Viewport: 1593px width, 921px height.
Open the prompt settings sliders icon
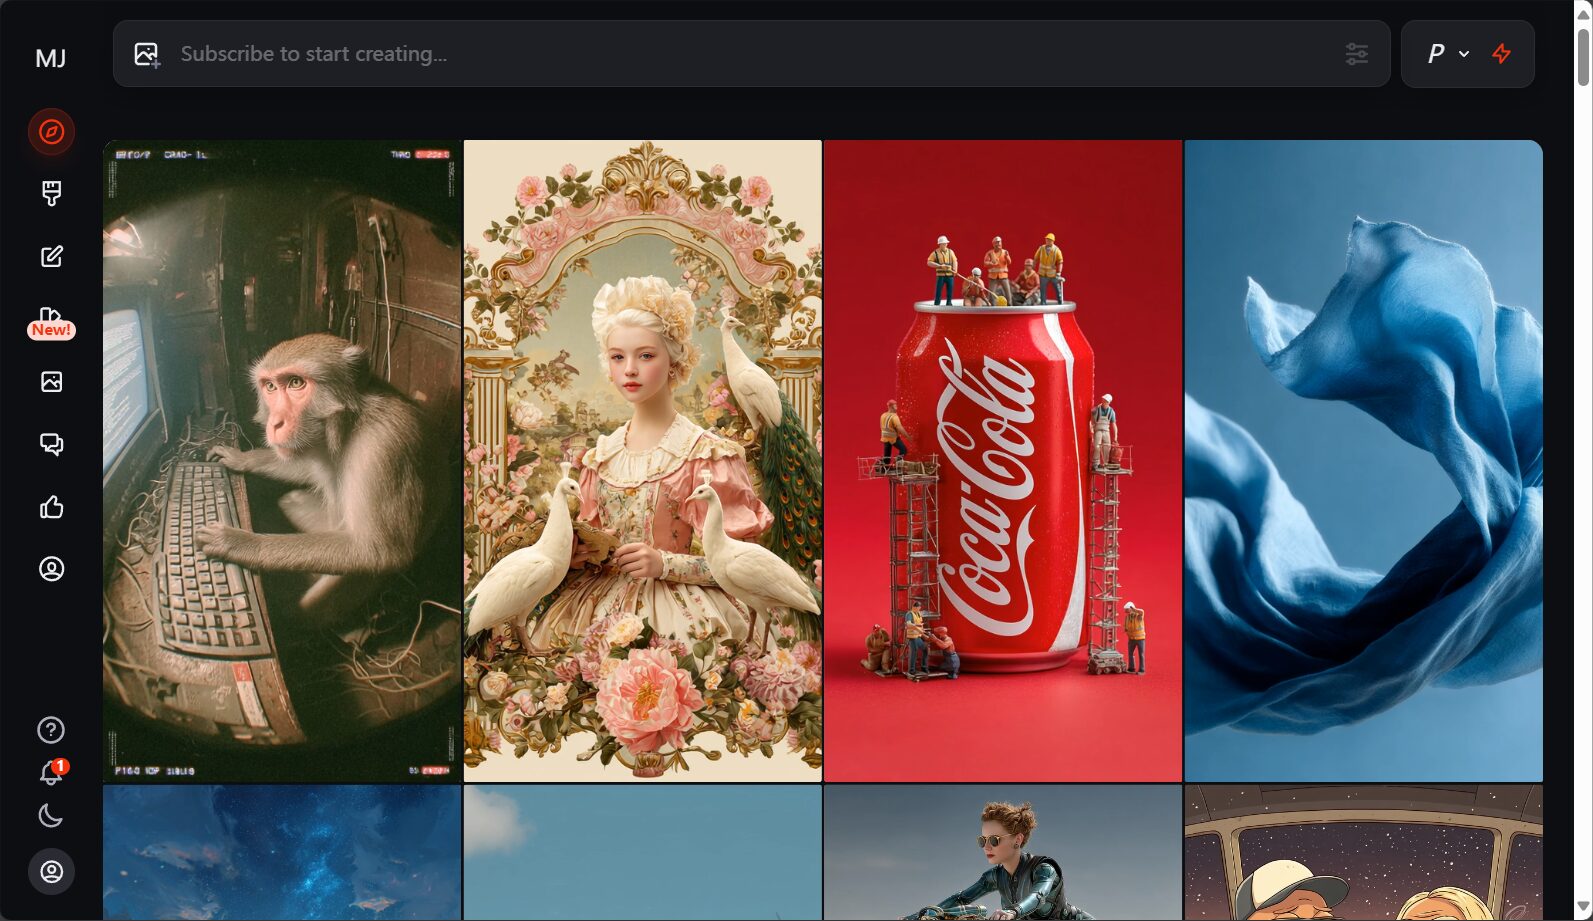(x=1356, y=54)
